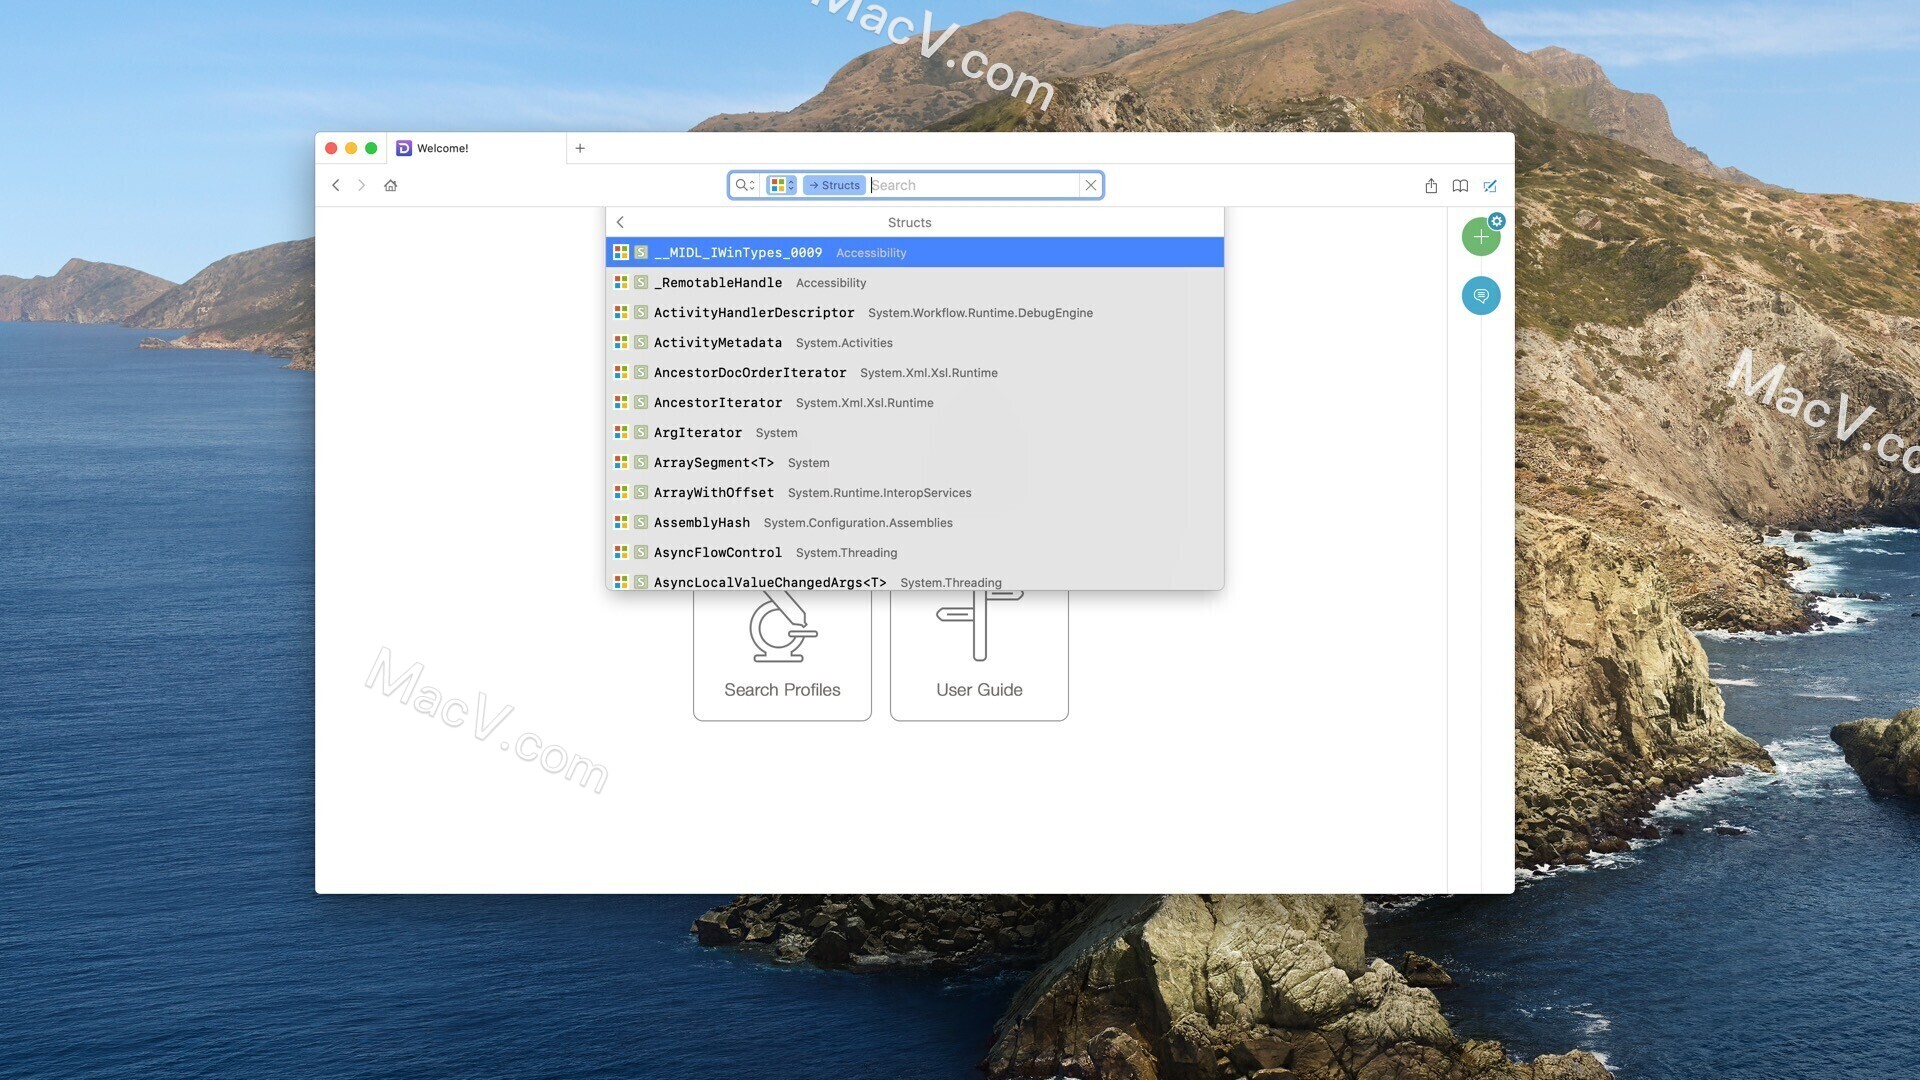Open the Search Profiles card
This screenshot has height=1080, width=1920.
(x=782, y=650)
